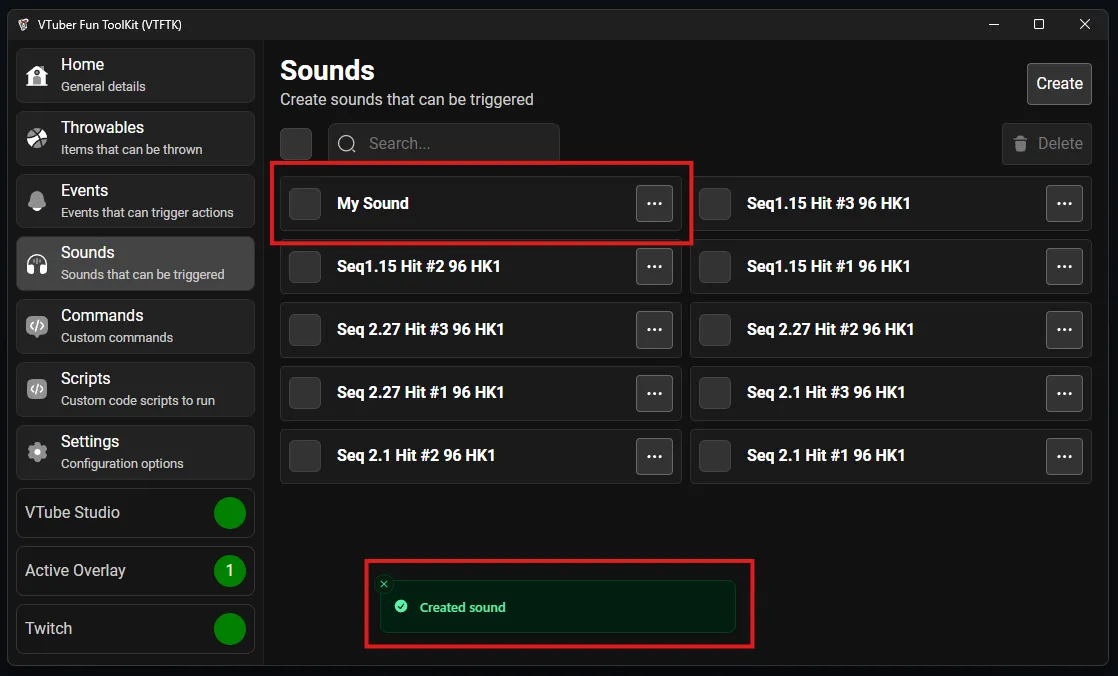Click the bell icon beside Events

coord(37,201)
